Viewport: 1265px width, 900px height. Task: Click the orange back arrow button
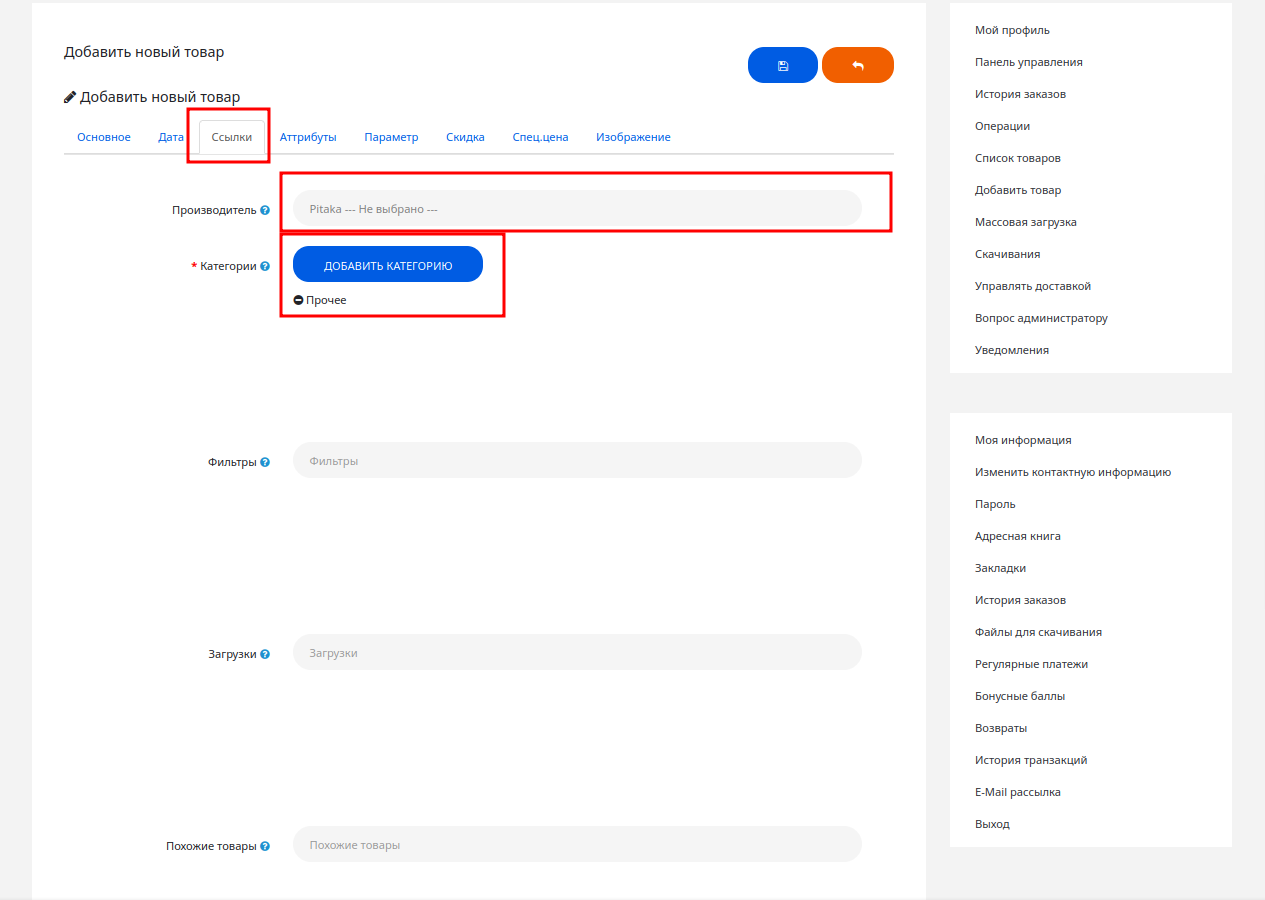[x=857, y=65]
